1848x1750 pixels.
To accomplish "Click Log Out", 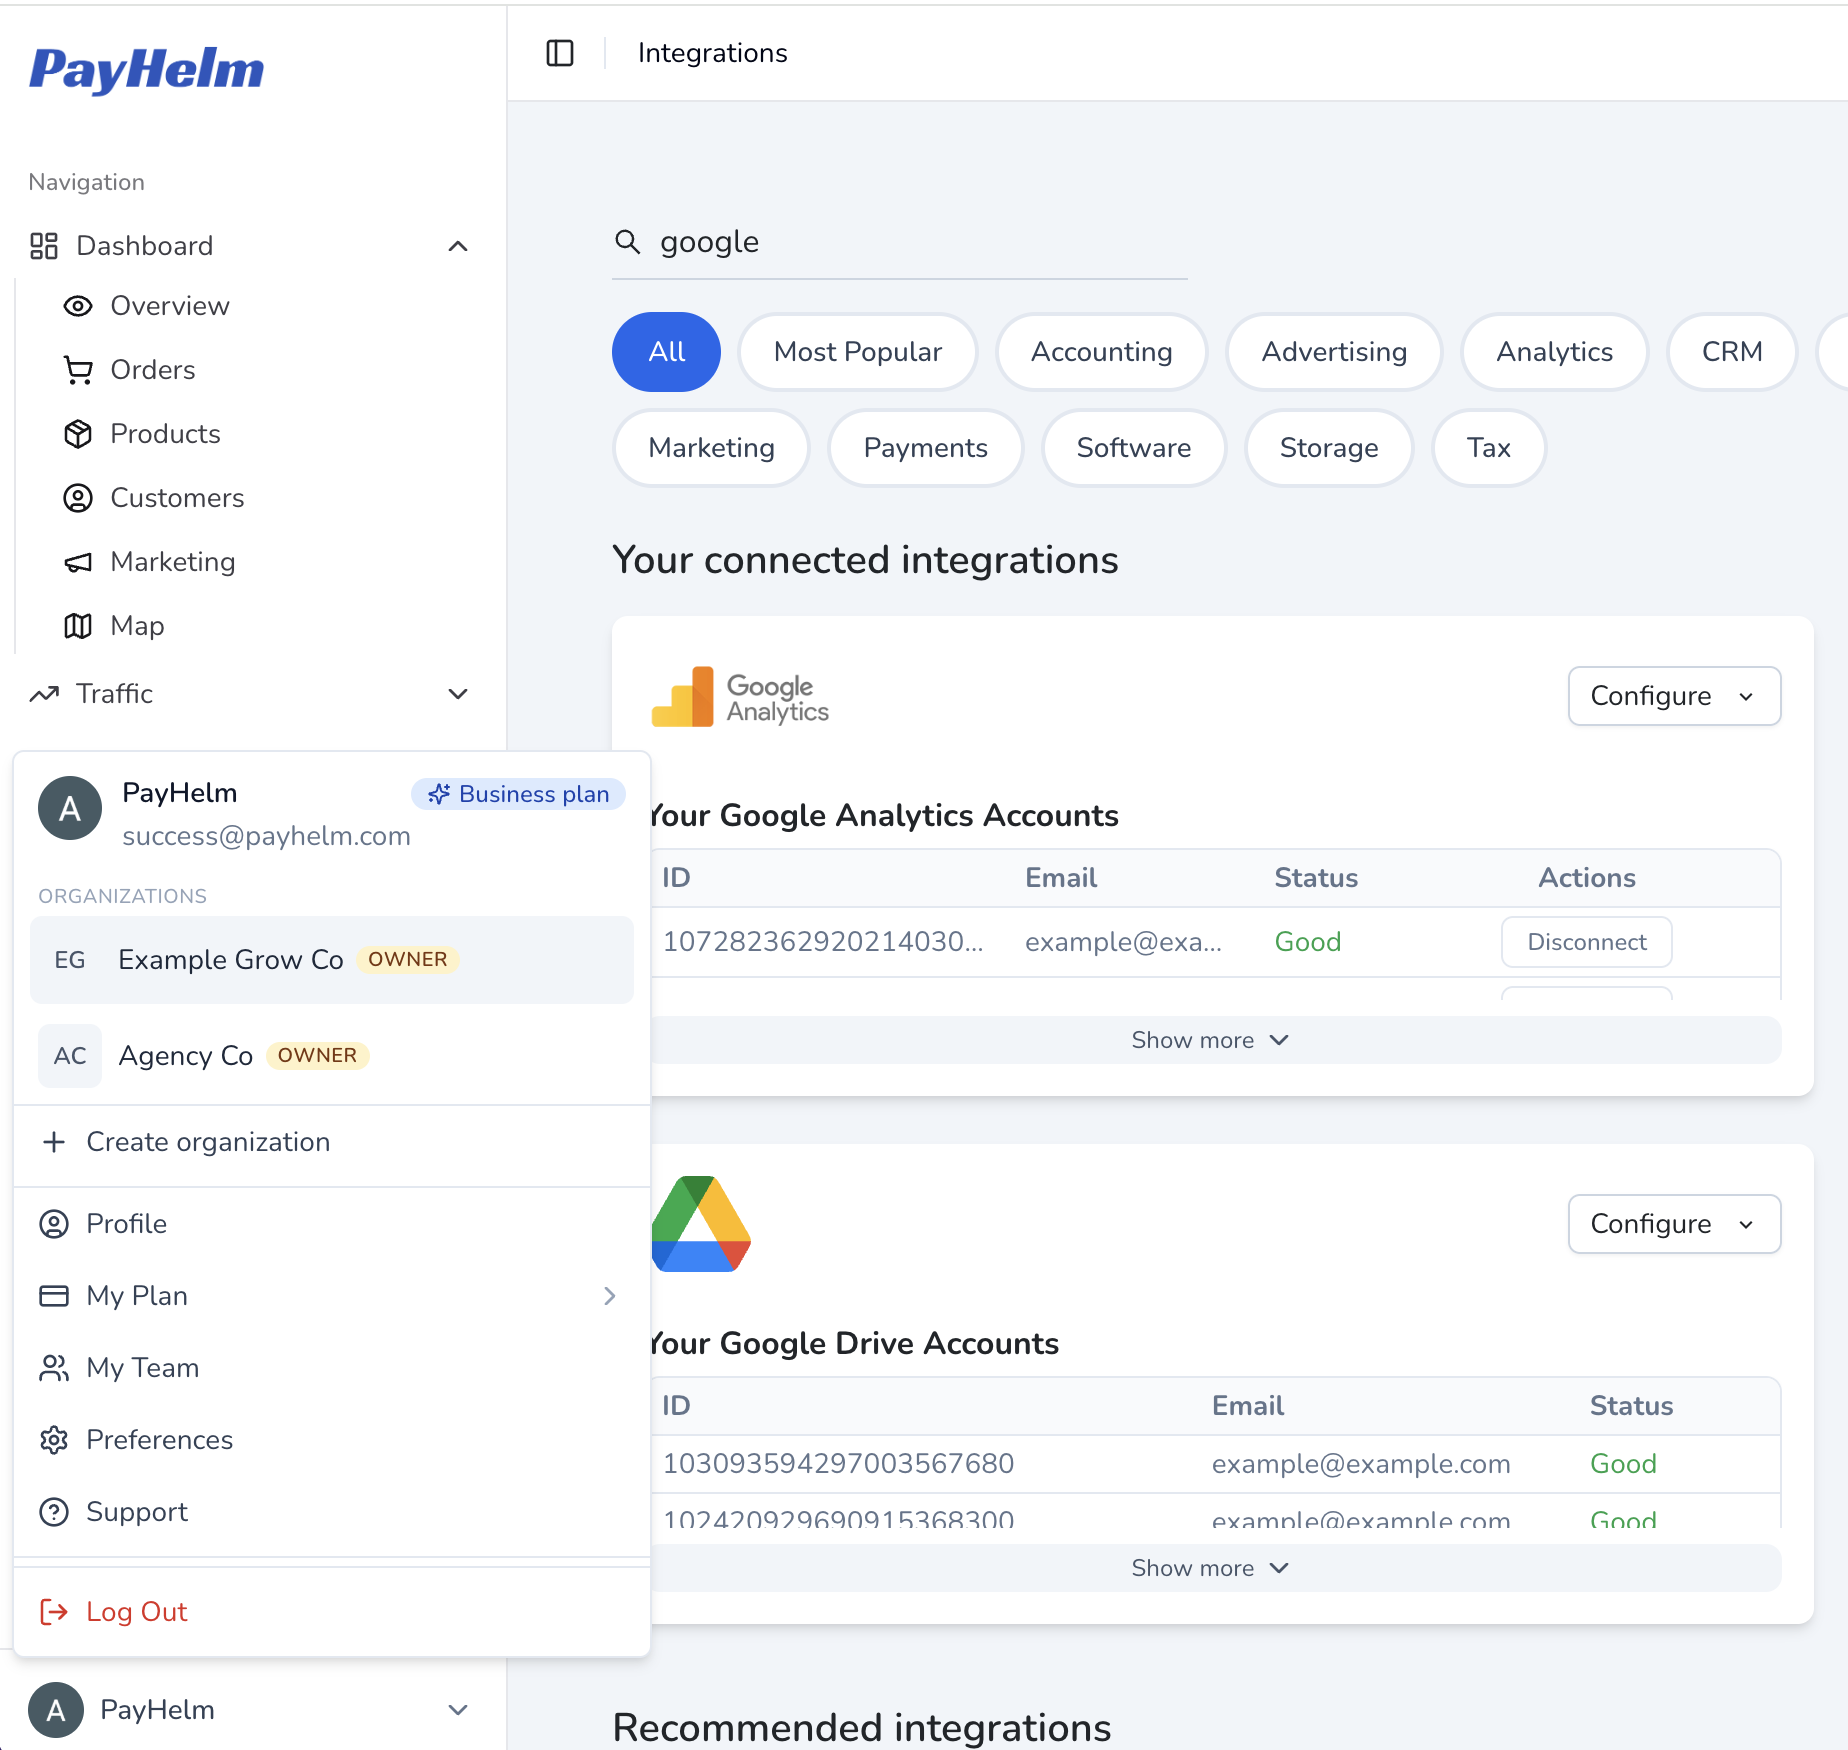I will (x=332, y=1612).
